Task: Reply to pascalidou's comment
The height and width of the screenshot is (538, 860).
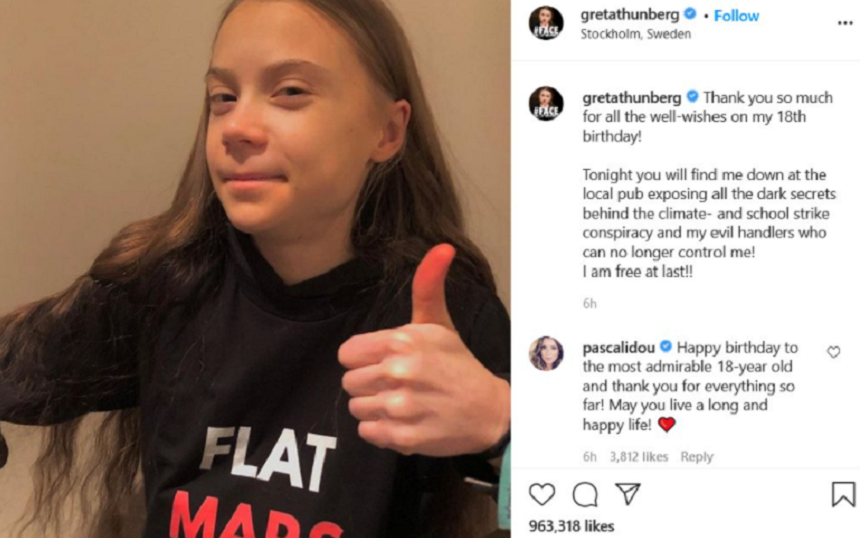Action: click(697, 456)
